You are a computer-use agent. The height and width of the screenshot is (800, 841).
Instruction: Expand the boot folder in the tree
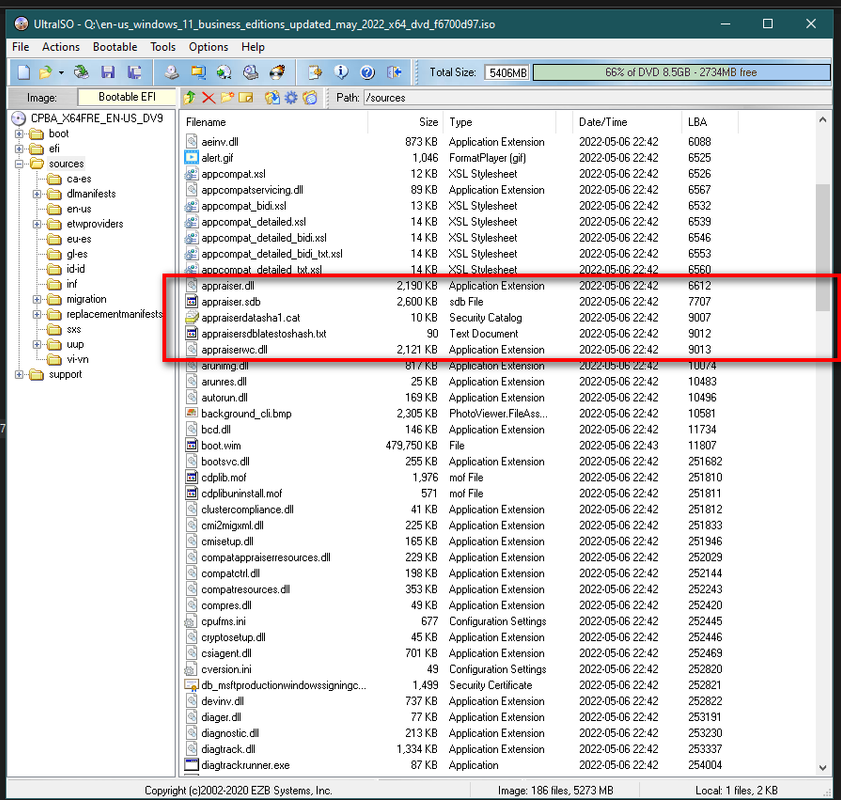click(19, 134)
